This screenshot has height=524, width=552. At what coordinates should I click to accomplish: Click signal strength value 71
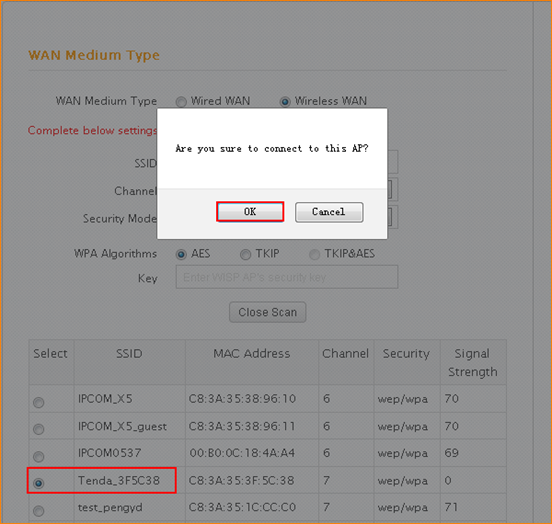tap(451, 507)
